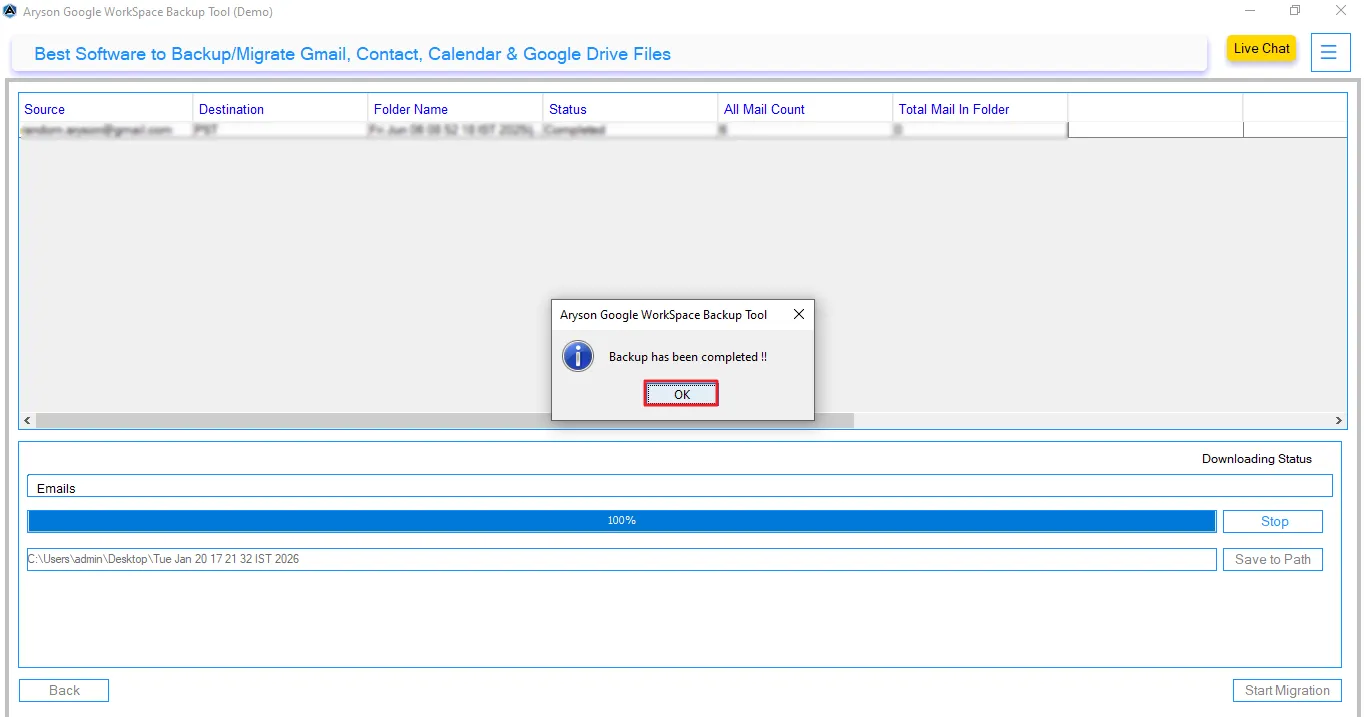The height and width of the screenshot is (717, 1366).
Task: Click Start Migration
Action: click(x=1287, y=690)
